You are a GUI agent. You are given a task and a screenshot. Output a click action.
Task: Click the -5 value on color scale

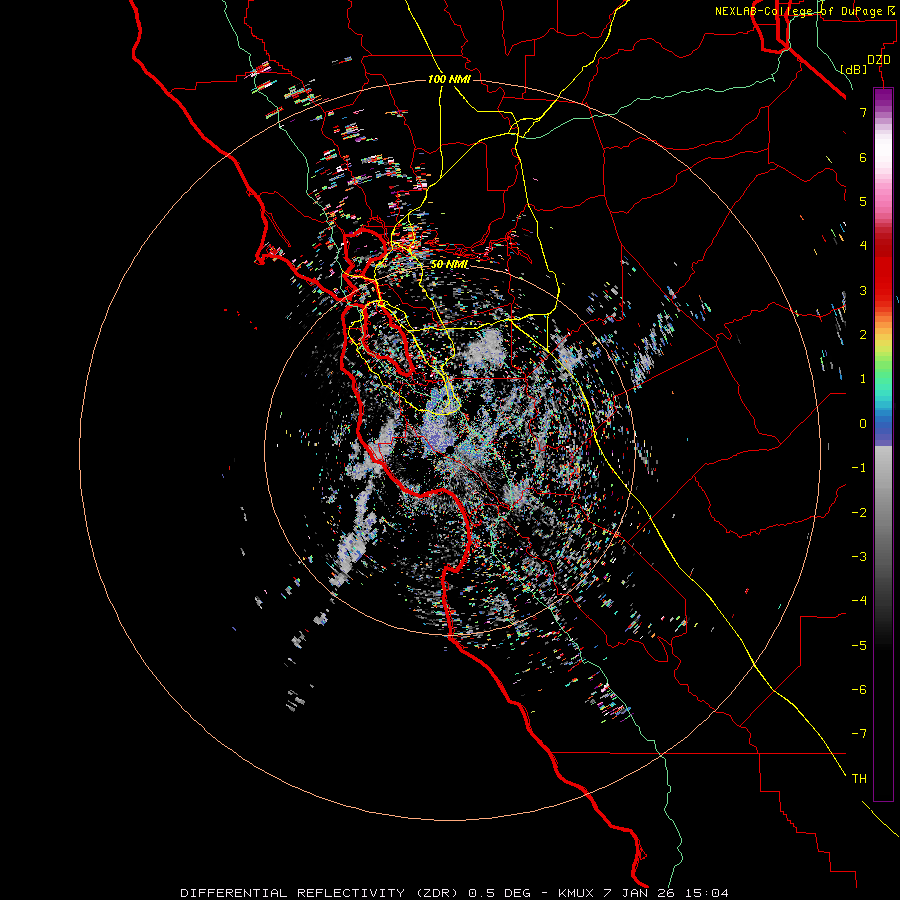[x=859, y=646]
